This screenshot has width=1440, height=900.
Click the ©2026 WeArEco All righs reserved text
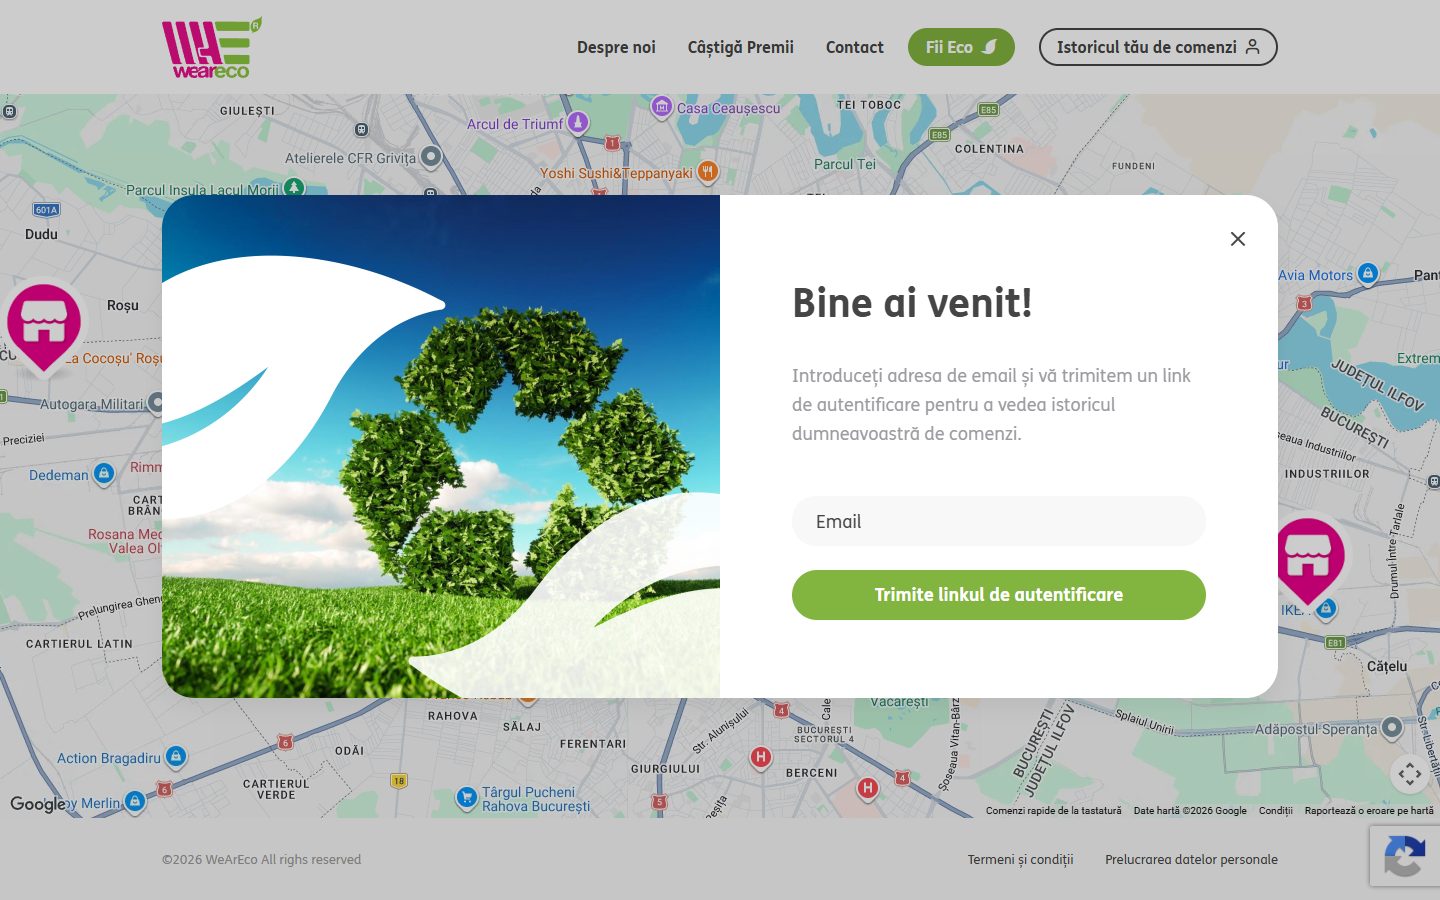tap(262, 859)
